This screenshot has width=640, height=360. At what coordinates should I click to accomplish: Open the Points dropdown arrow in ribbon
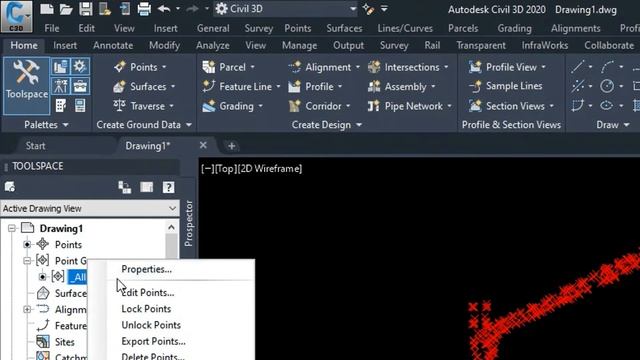[x=164, y=67]
